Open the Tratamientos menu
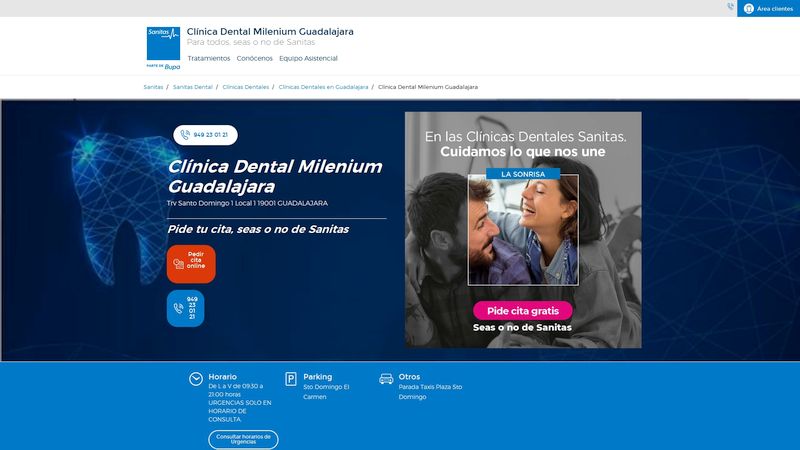The image size is (800, 450). point(209,58)
